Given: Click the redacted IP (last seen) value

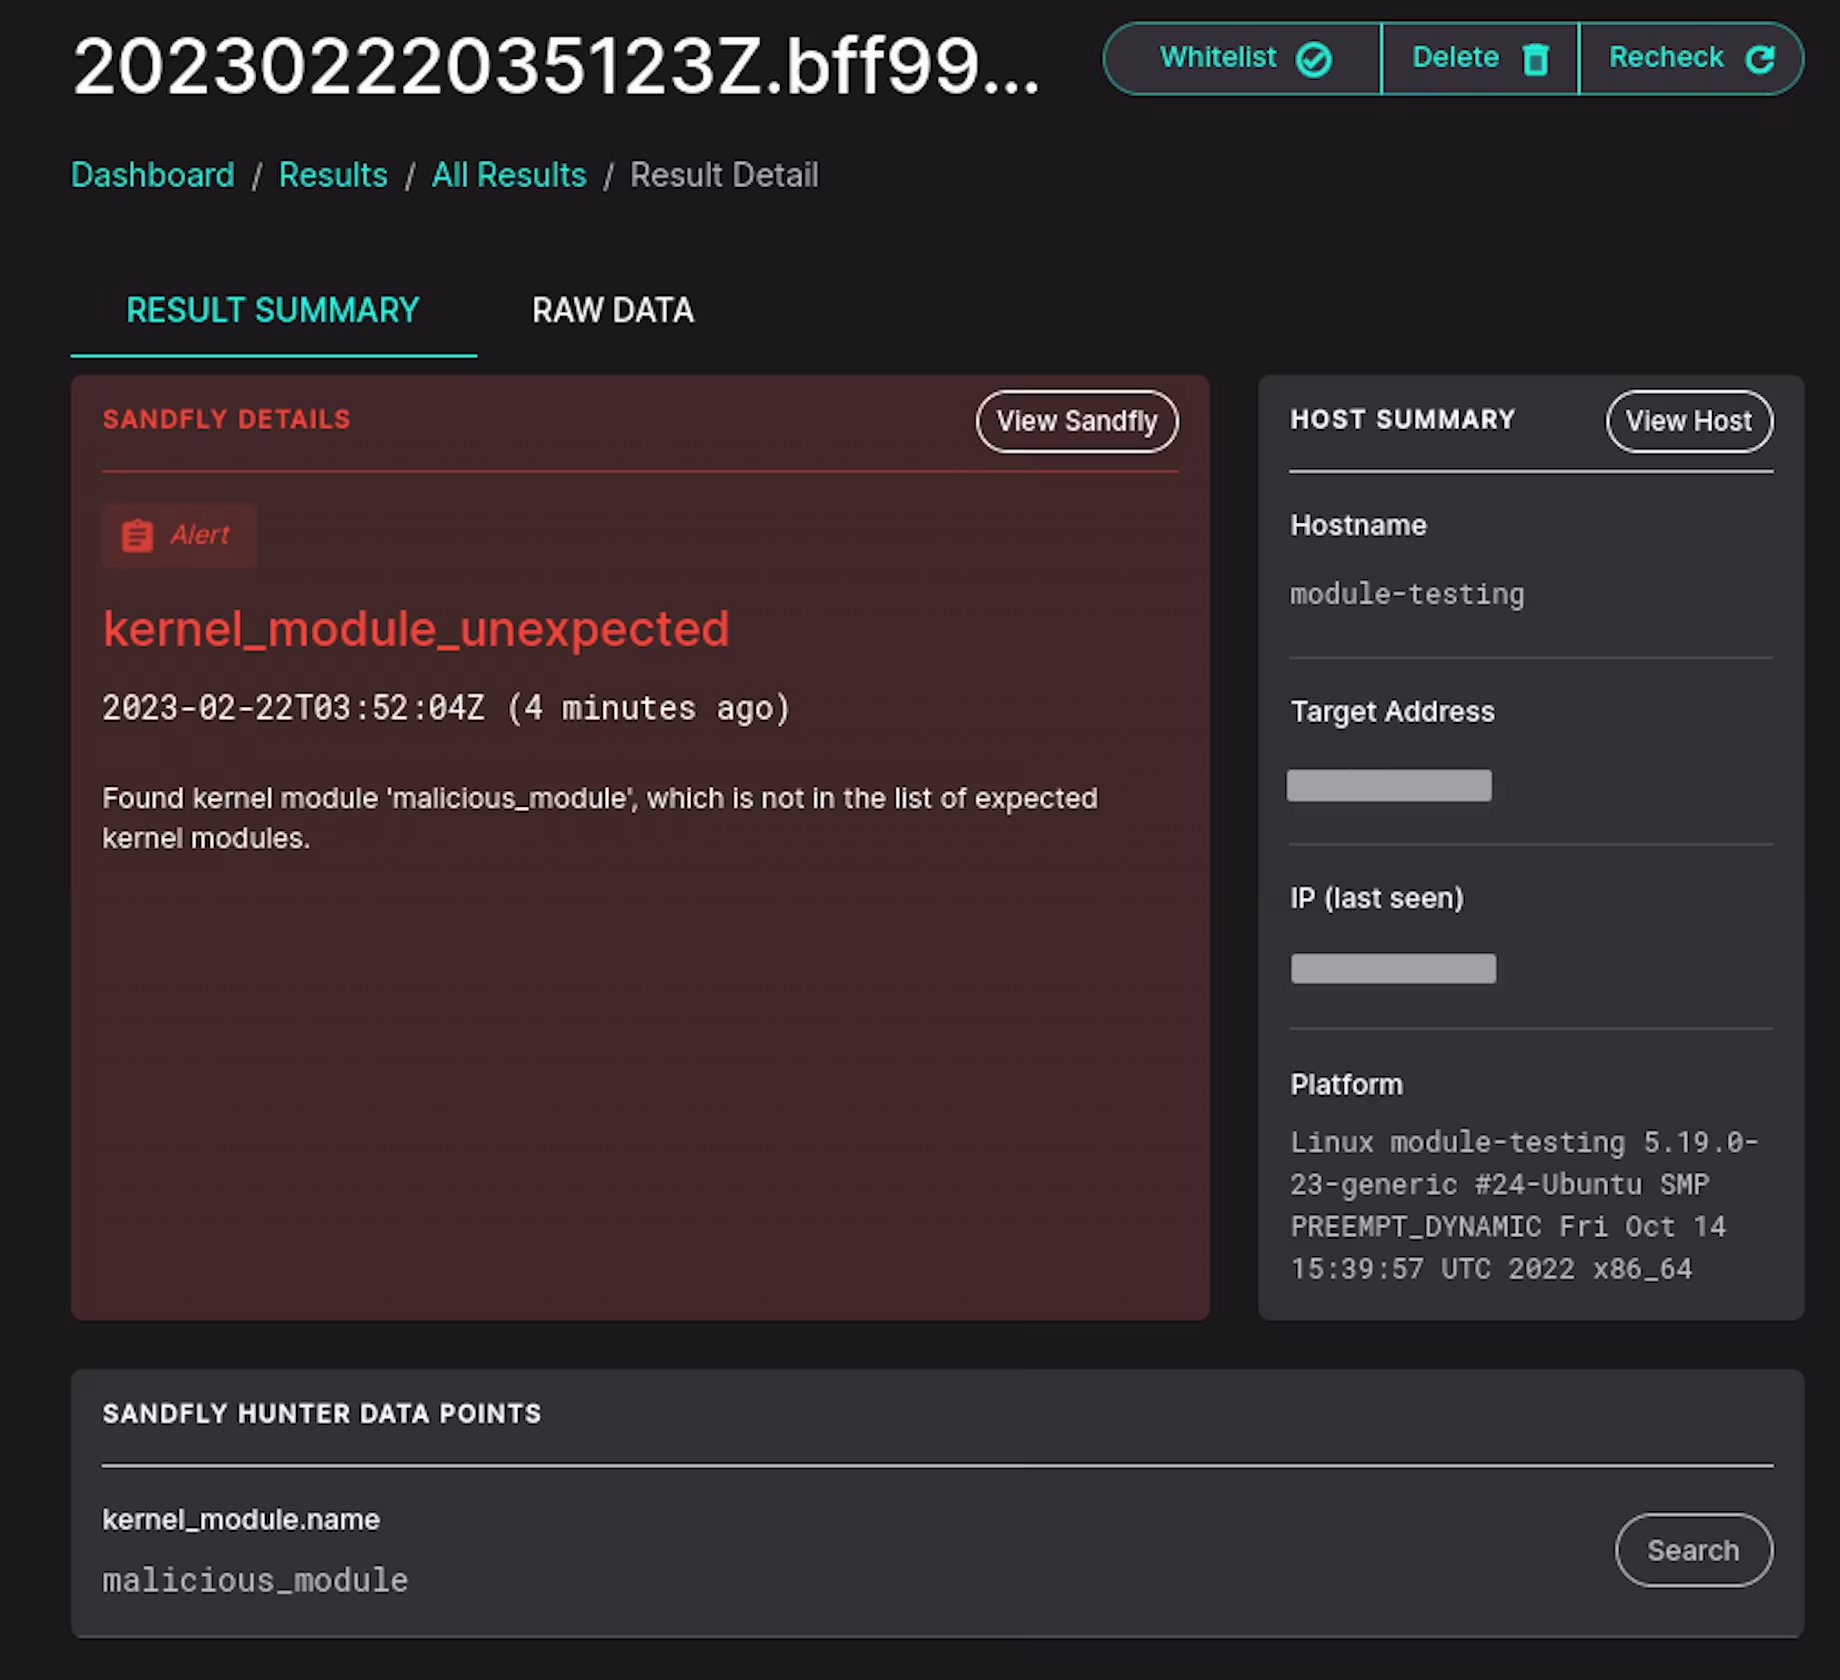Looking at the screenshot, I should 1393,968.
